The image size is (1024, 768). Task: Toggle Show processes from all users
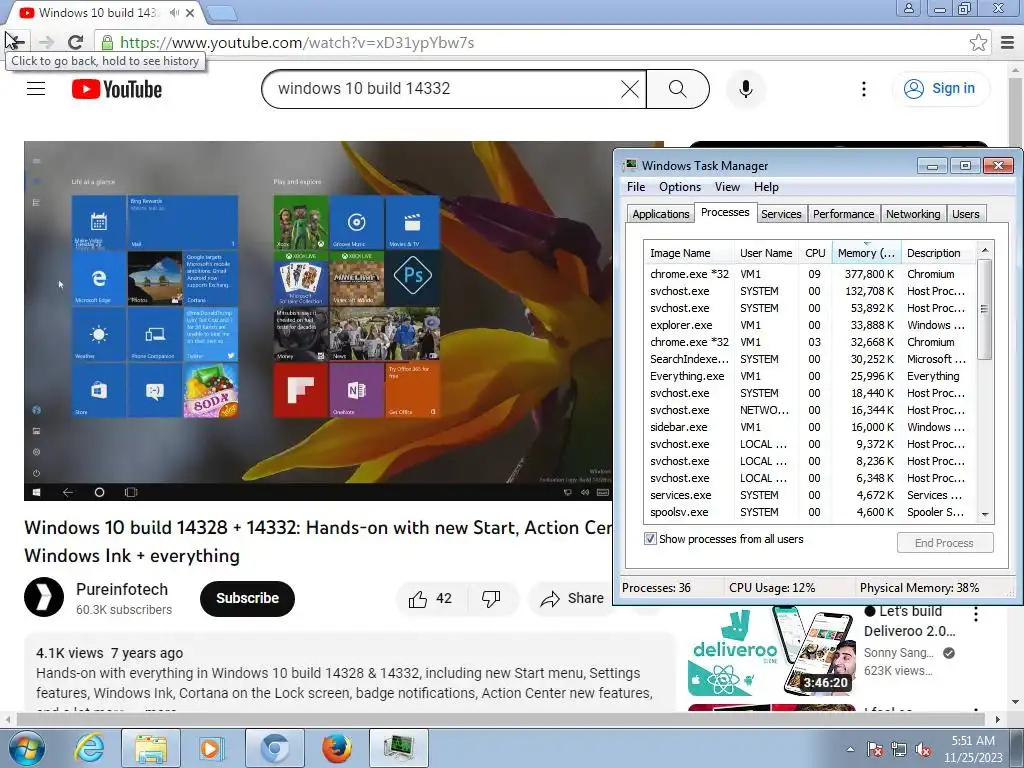(x=650, y=539)
